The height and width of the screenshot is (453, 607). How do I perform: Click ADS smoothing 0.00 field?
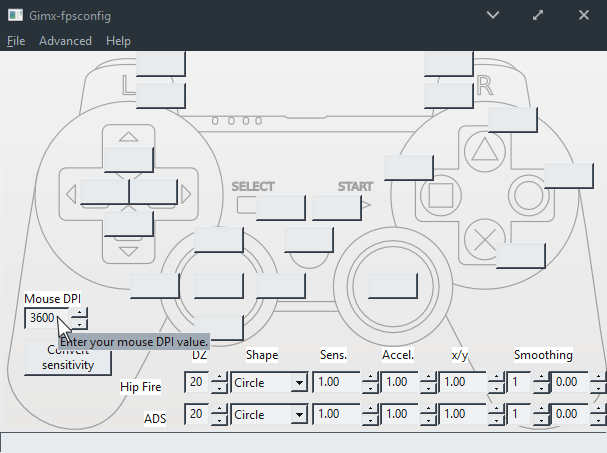coord(569,414)
